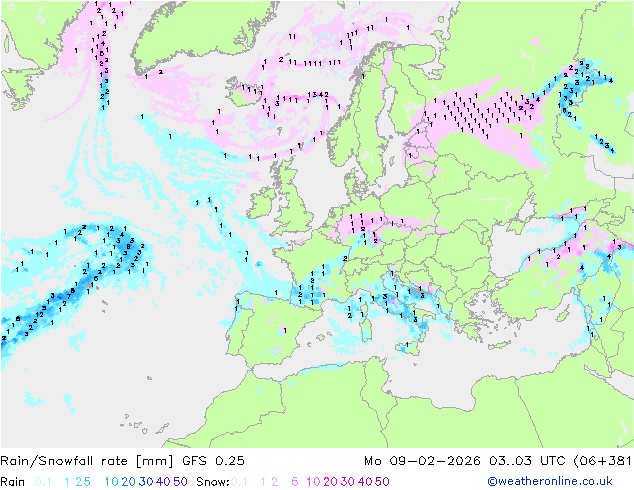This screenshot has height=490, width=634.
Task: Click the Rain 20 legend value
Action: pos(129,482)
